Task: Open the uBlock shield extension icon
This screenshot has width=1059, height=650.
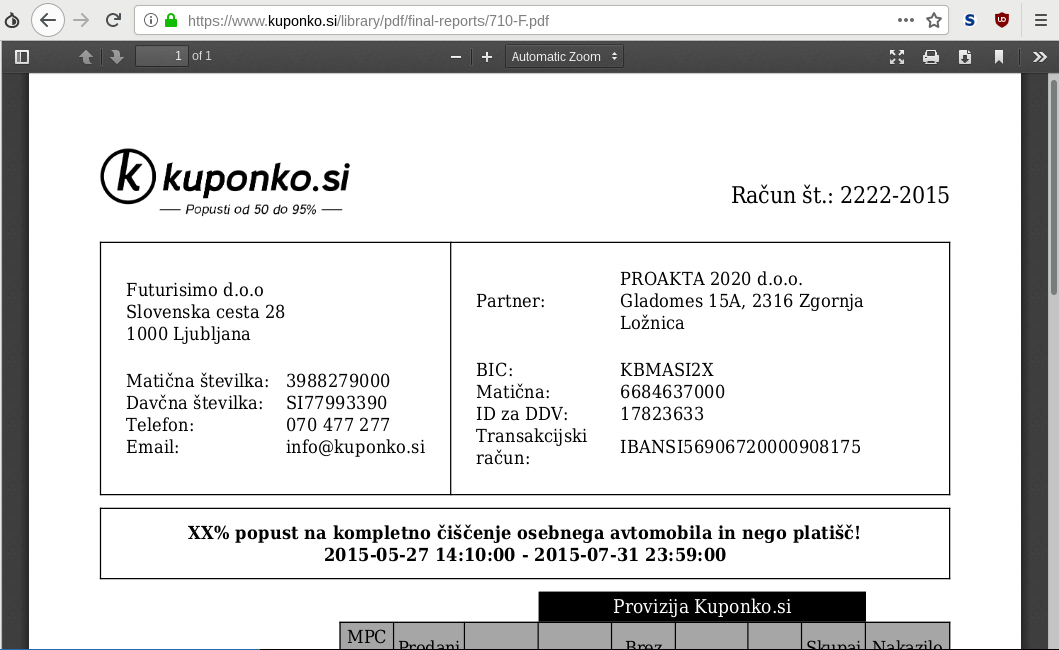Action: [x=1002, y=20]
